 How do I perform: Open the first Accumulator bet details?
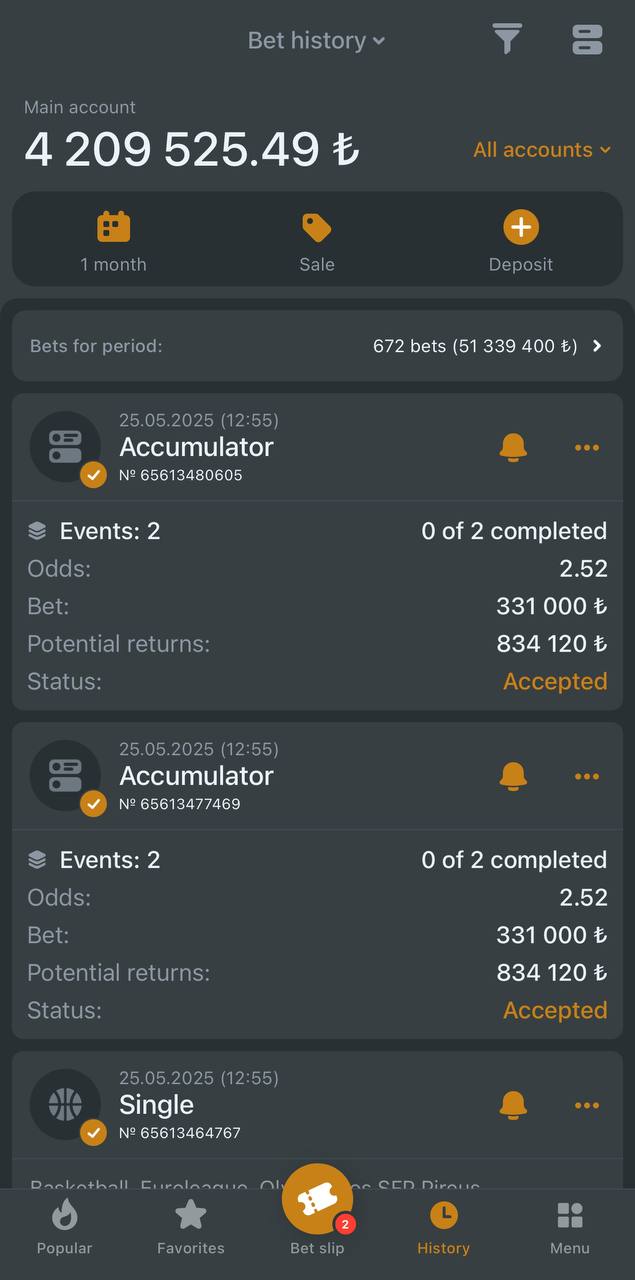(x=317, y=552)
